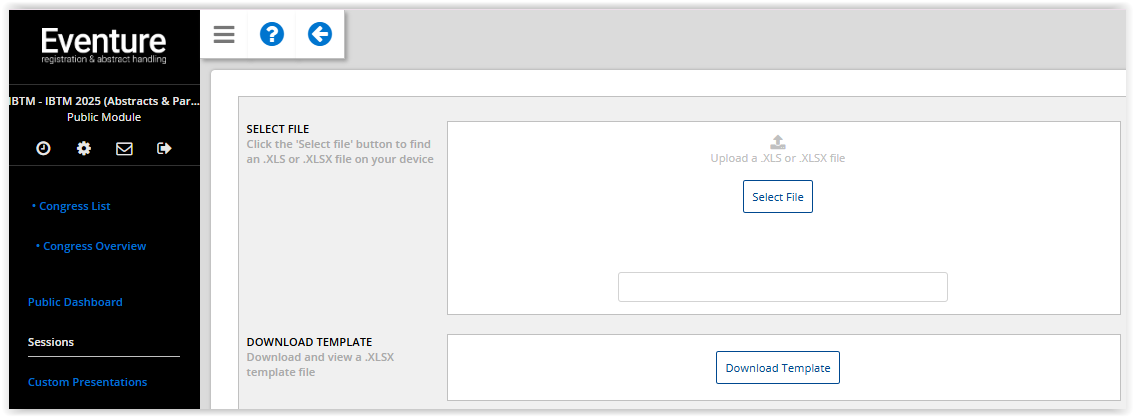Screen dimensions: 1134x417
Task: Open settings via the gear icon
Action: [x=84, y=148]
